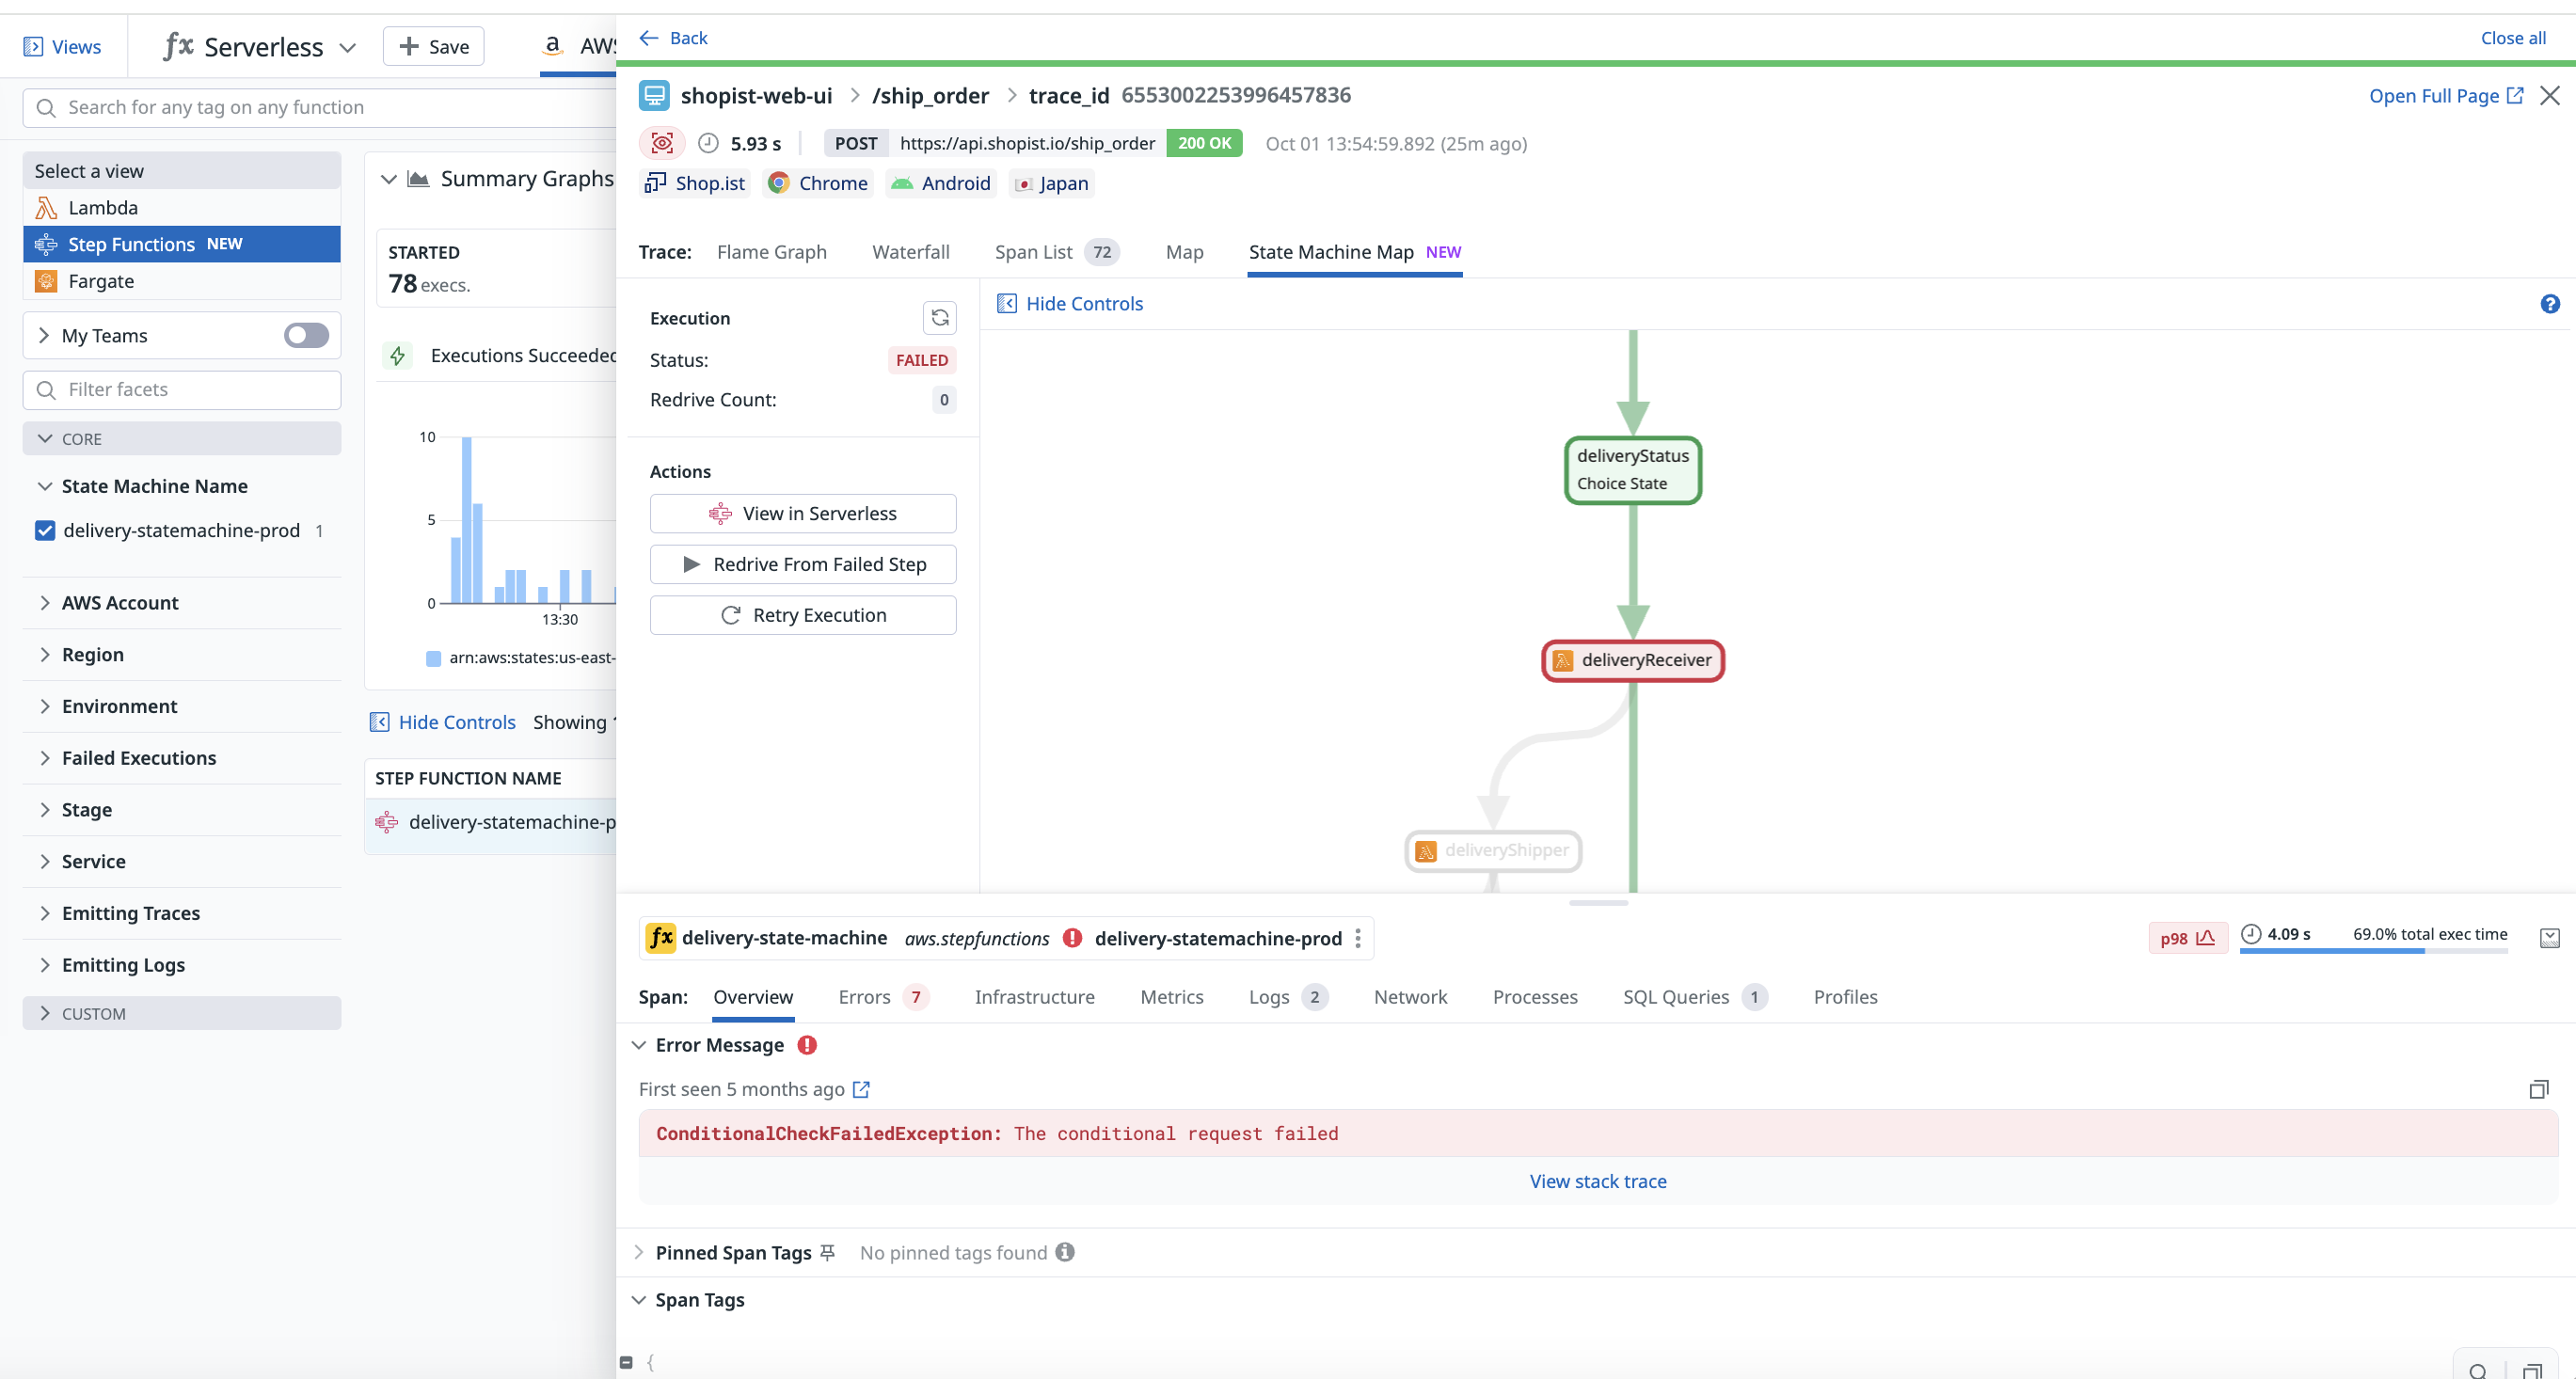Open the three-dot menu beside delivery-statemachine-prod
This screenshot has height=1379, width=2576.
coord(1357,938)
